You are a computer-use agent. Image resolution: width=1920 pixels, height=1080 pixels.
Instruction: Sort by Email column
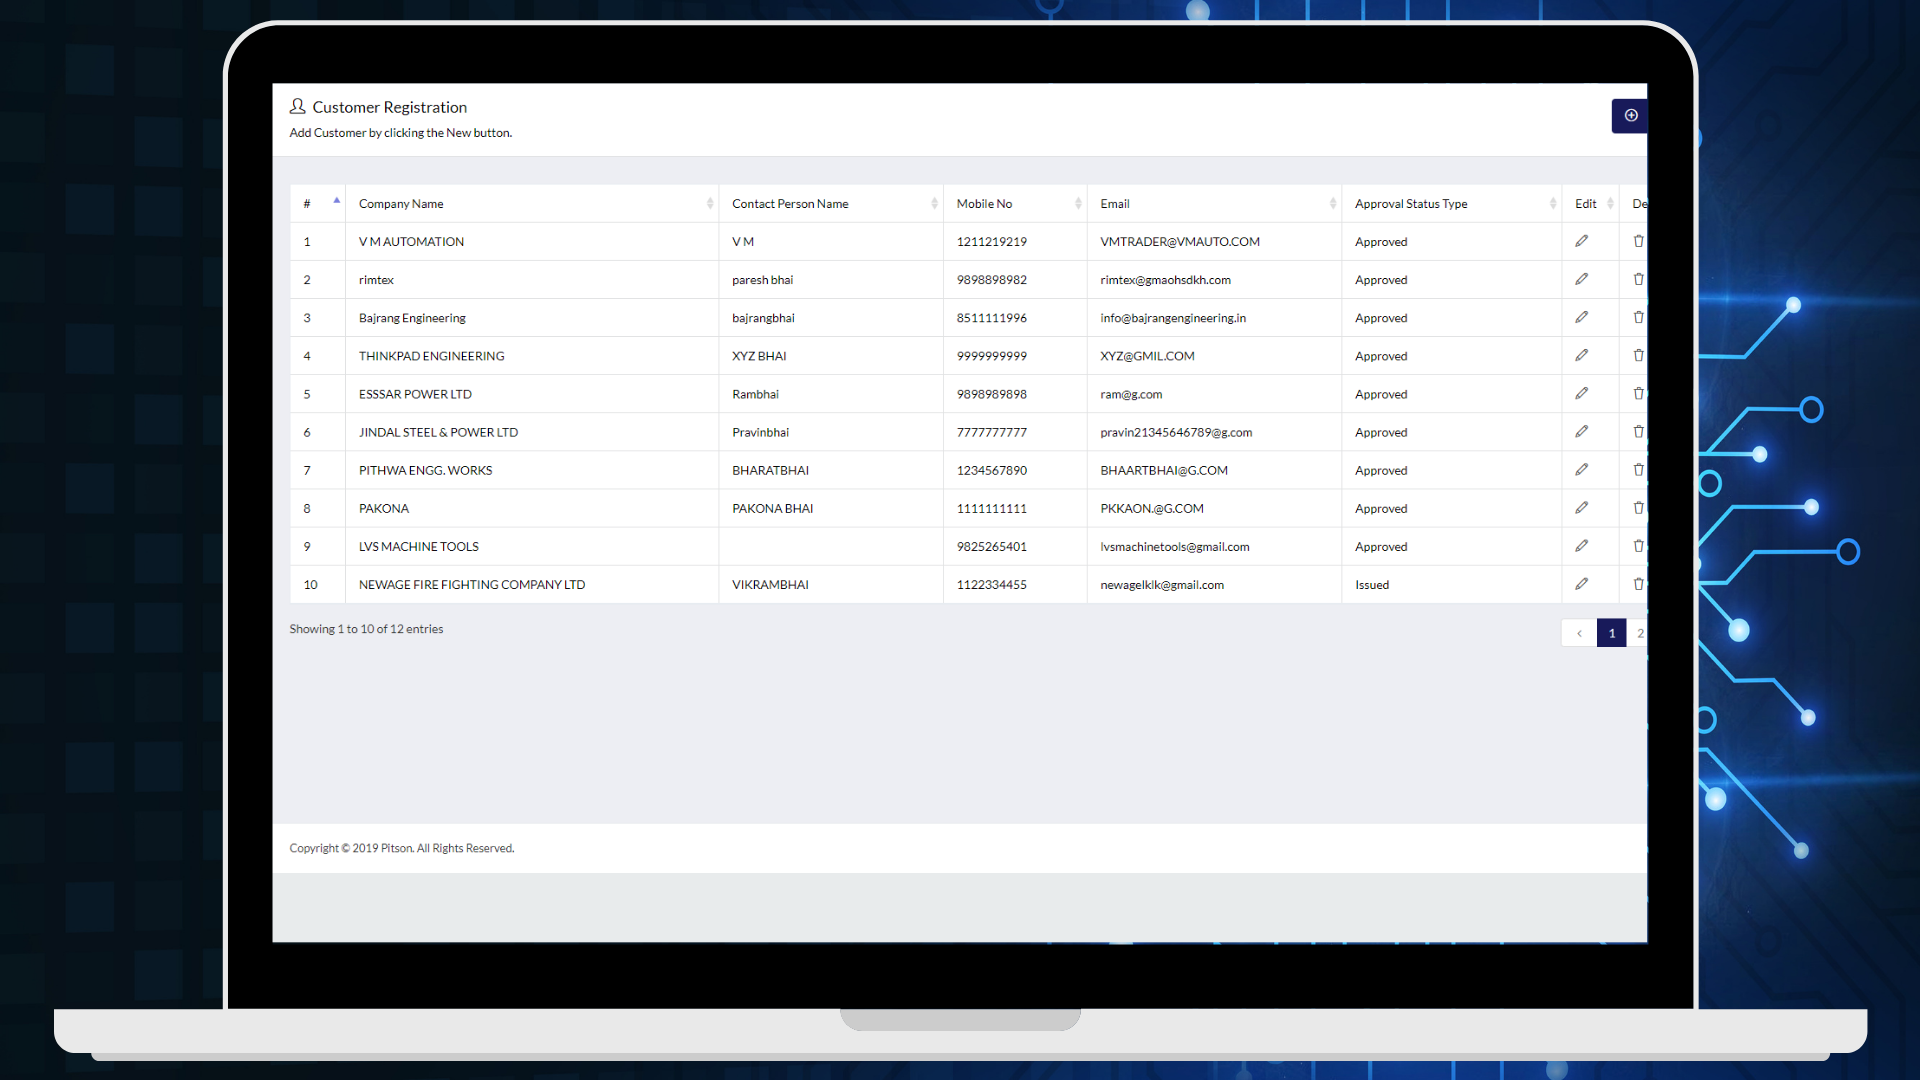coord(1214,203)
